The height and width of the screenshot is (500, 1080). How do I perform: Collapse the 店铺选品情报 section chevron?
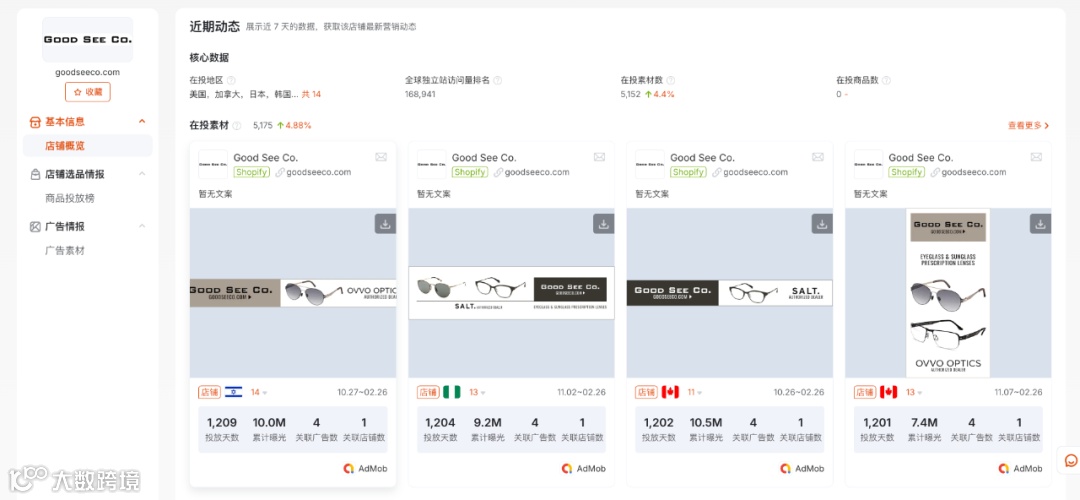(x=142, y=174)
